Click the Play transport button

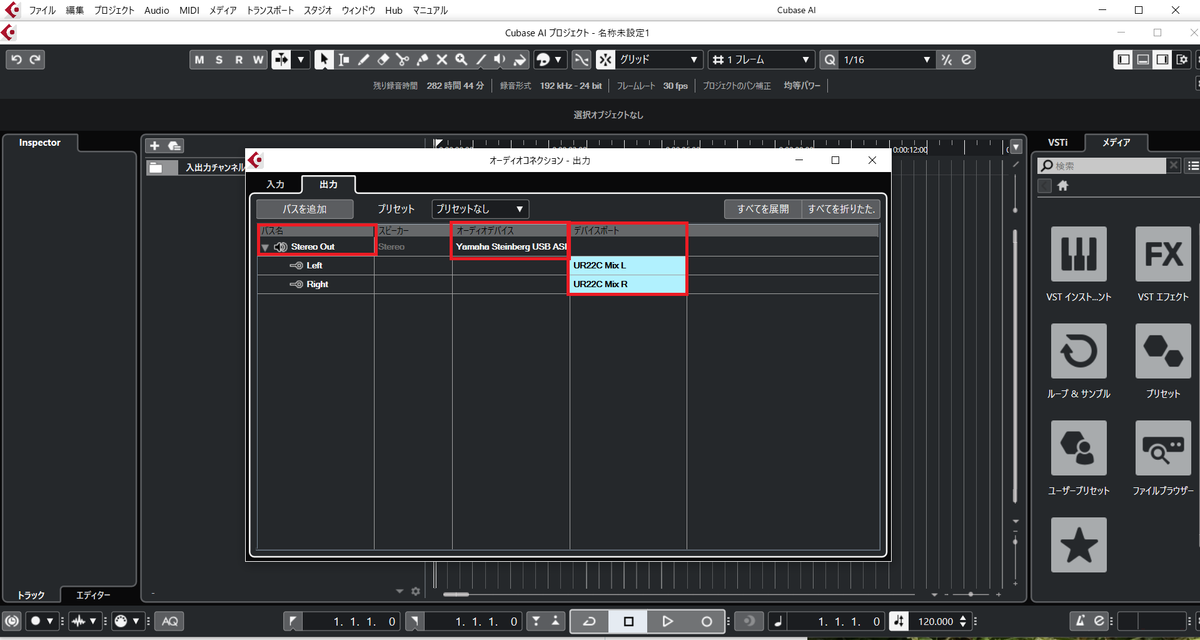click(667, 621)
